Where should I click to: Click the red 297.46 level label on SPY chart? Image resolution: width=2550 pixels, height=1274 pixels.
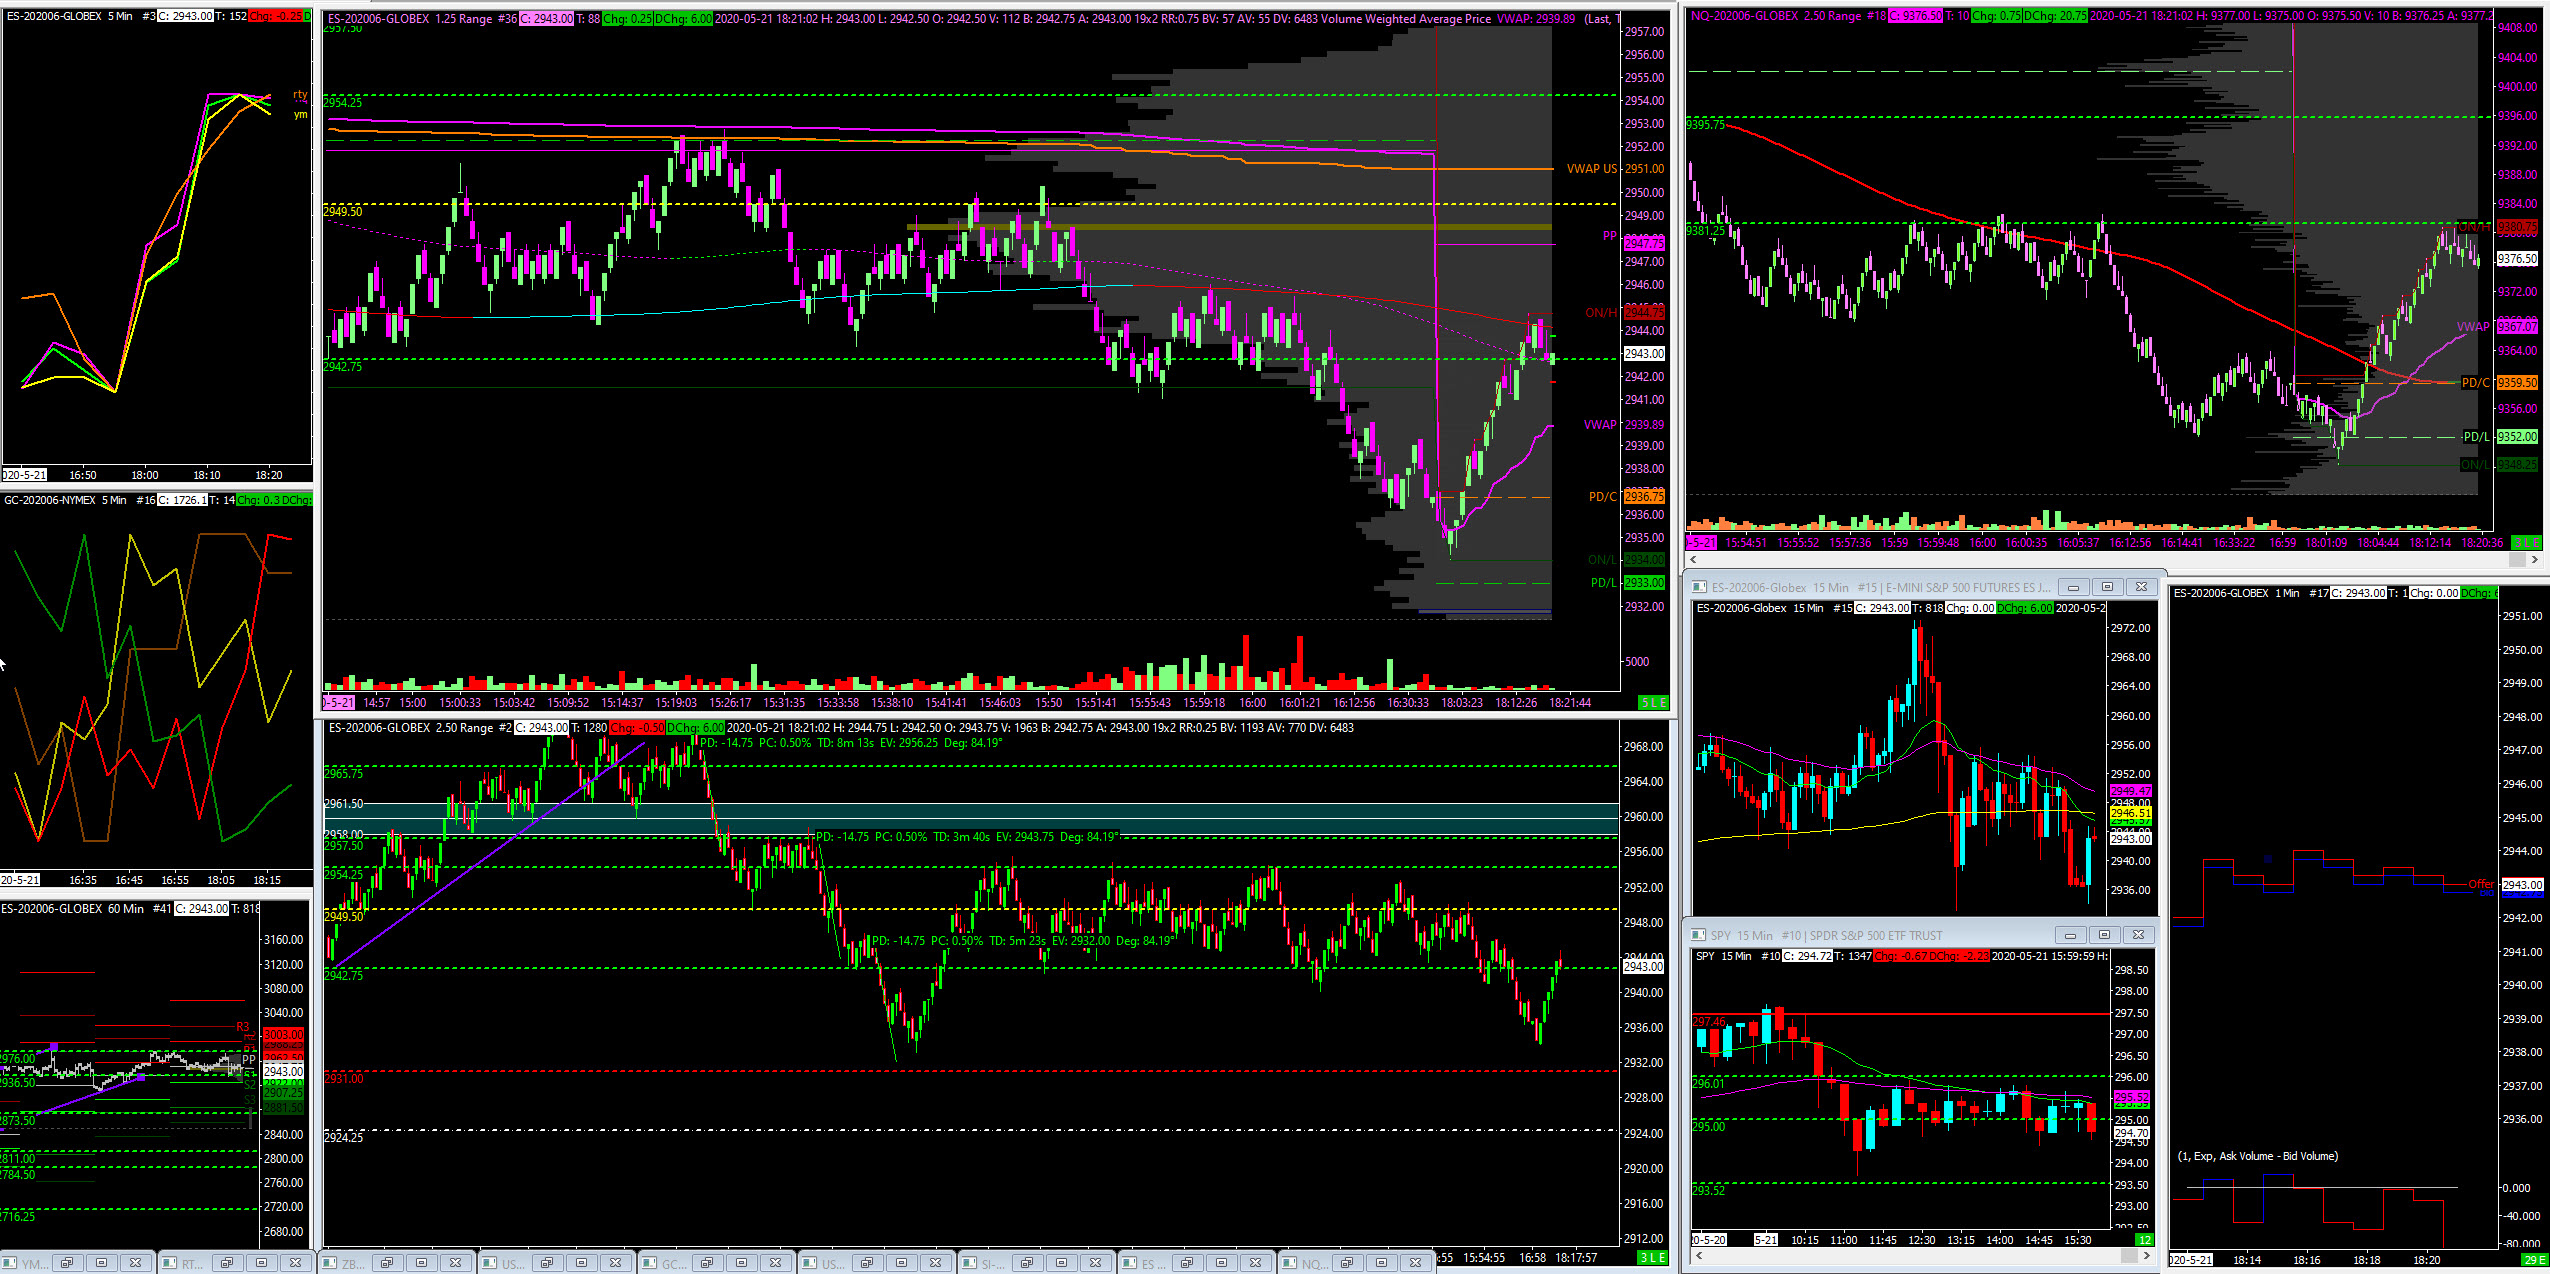coord(1709,1022)
